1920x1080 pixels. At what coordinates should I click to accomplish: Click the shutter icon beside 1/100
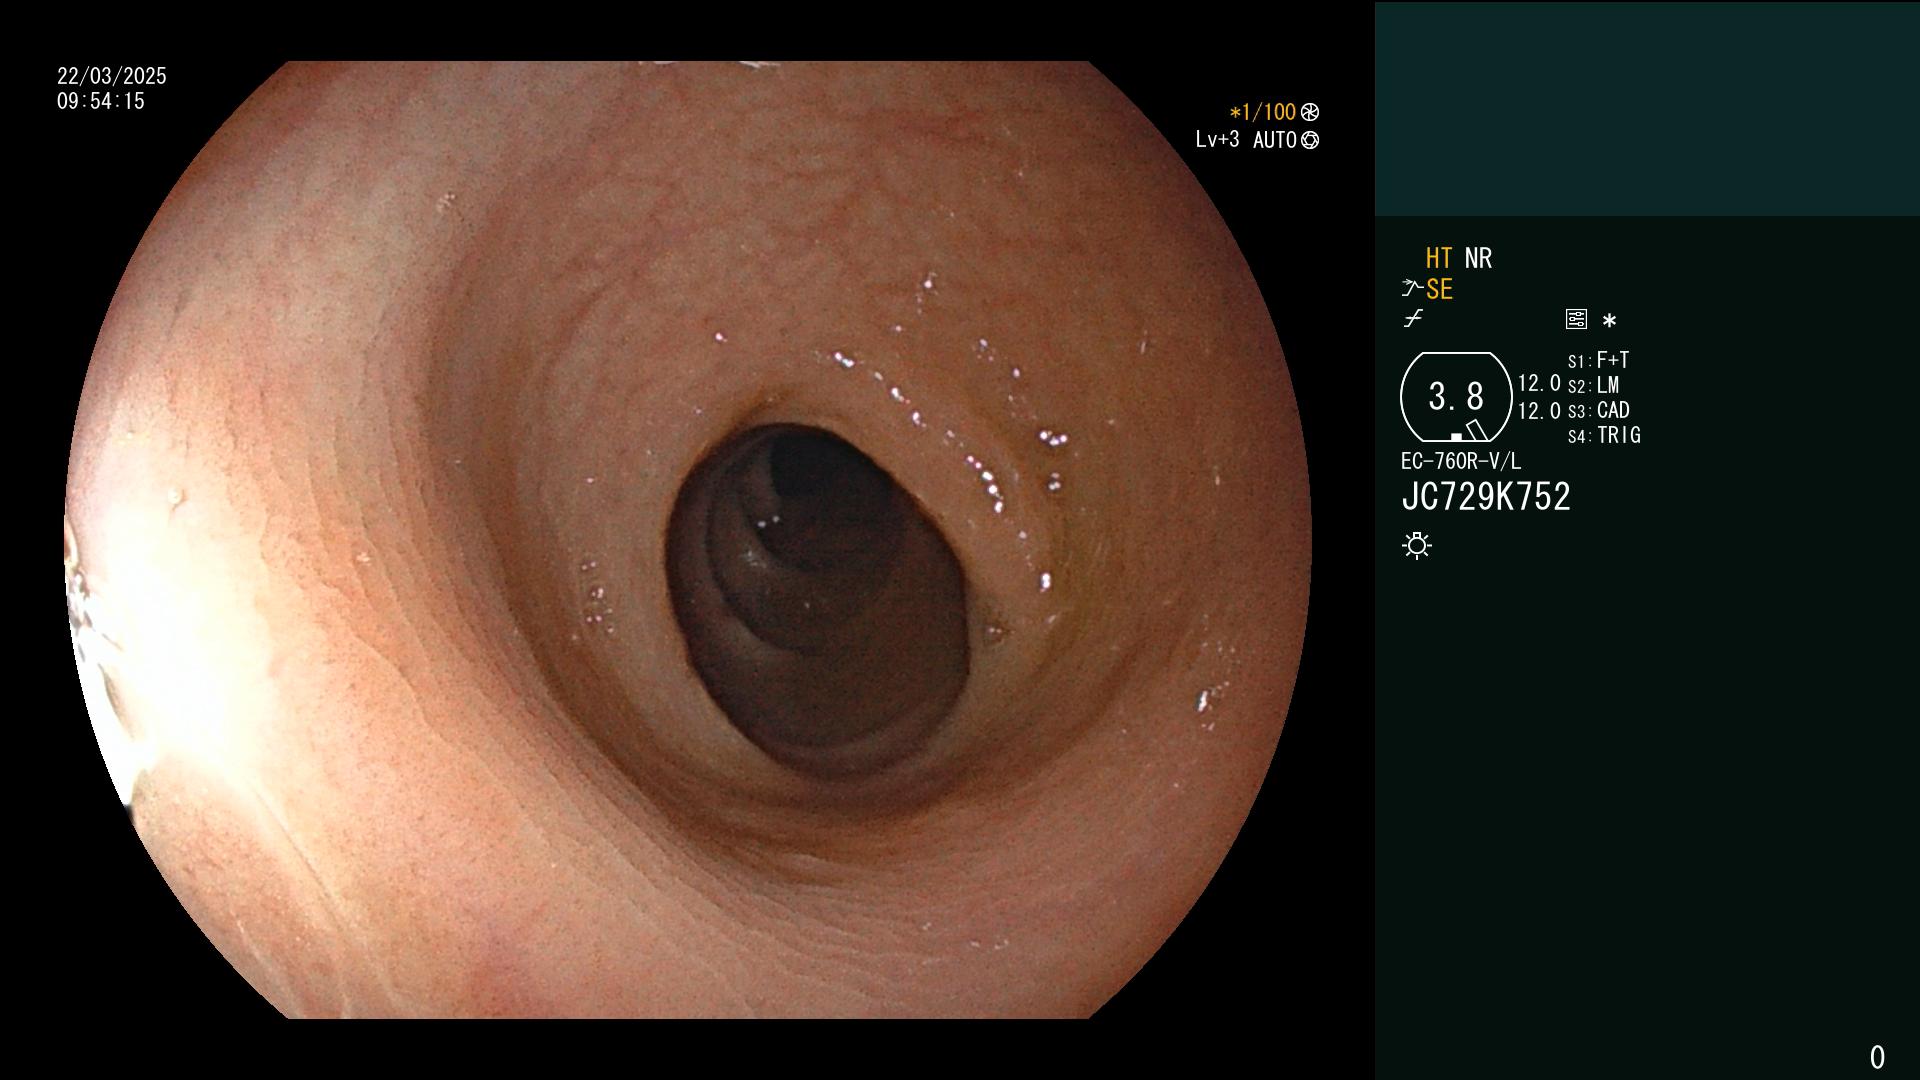[1310, 112]
